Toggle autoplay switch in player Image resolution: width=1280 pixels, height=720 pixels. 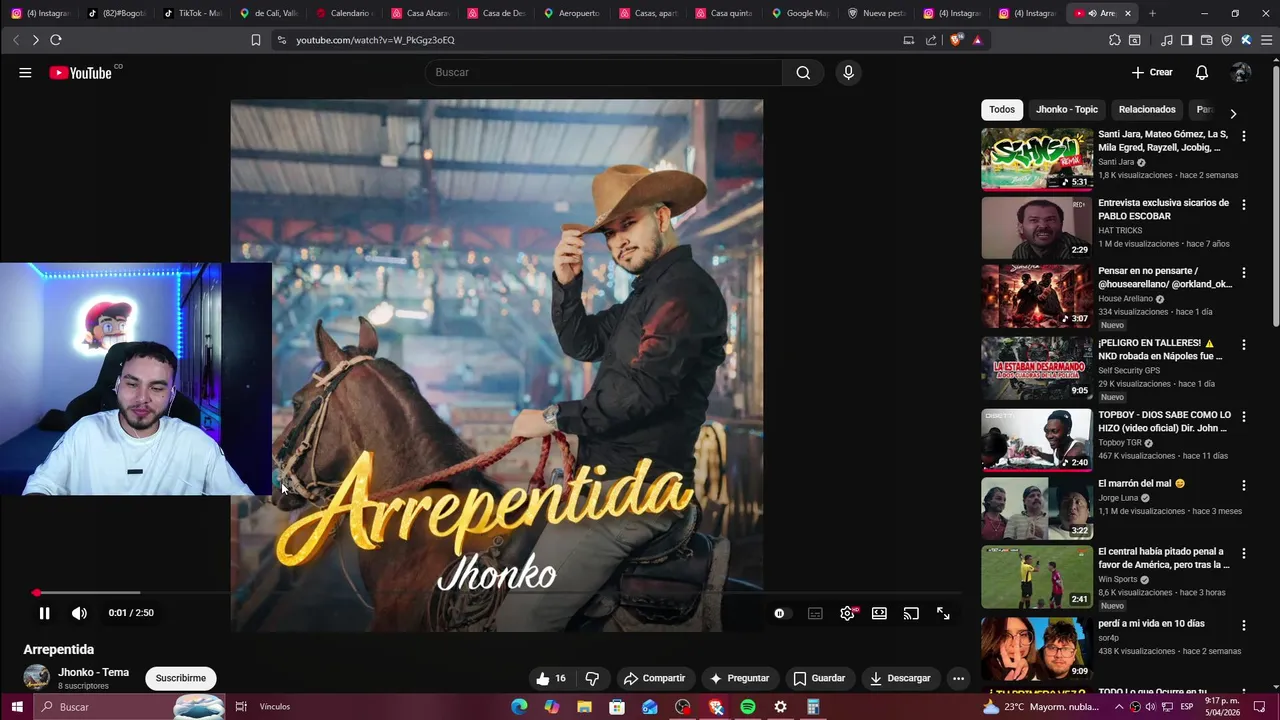(x=780, y=613)
